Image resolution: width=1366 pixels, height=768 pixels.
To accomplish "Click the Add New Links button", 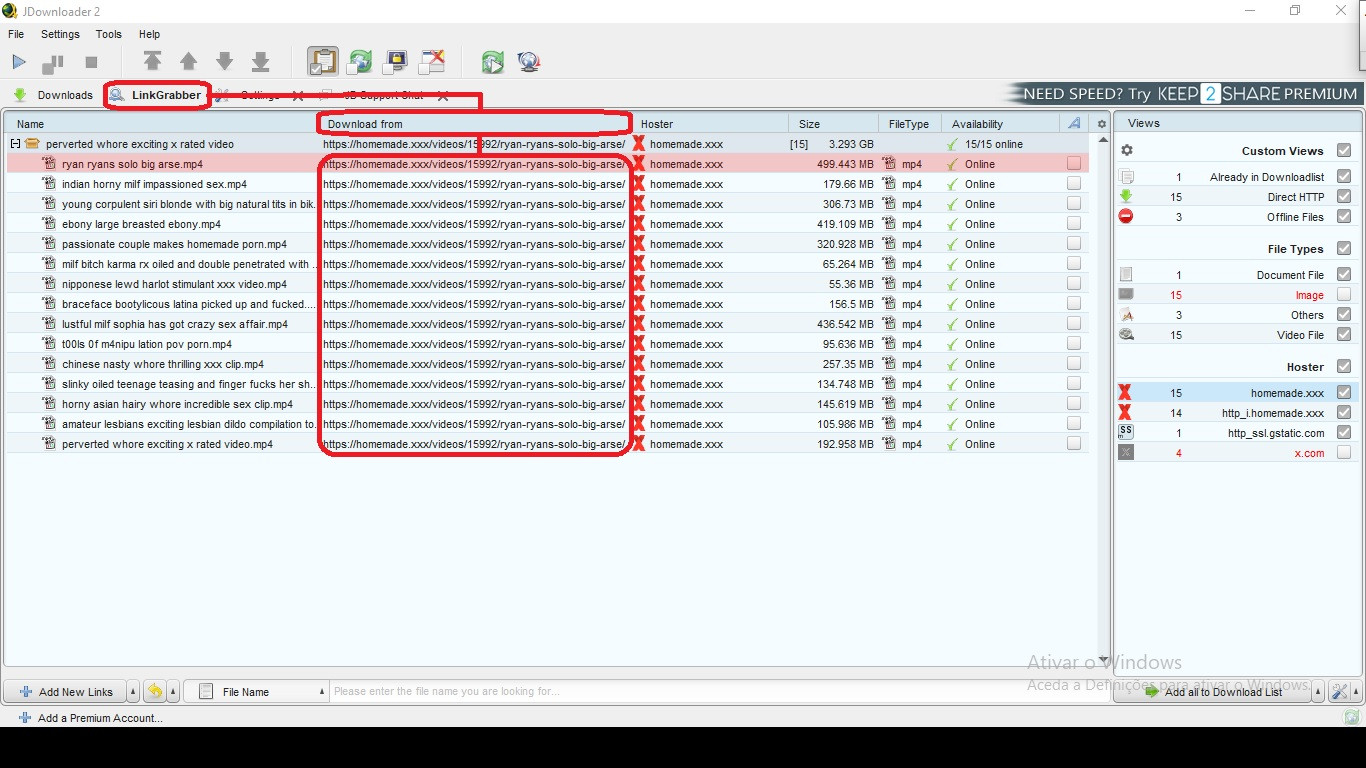I will tap(66, 691).
